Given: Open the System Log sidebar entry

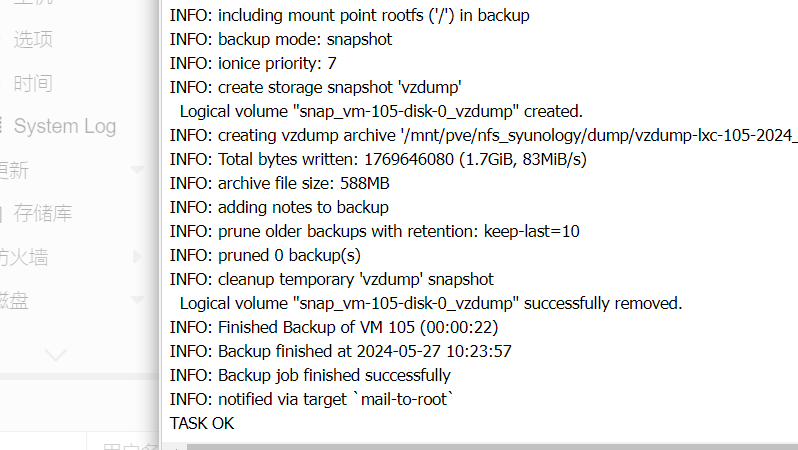Looking at the screenshot, I should 65,126.
